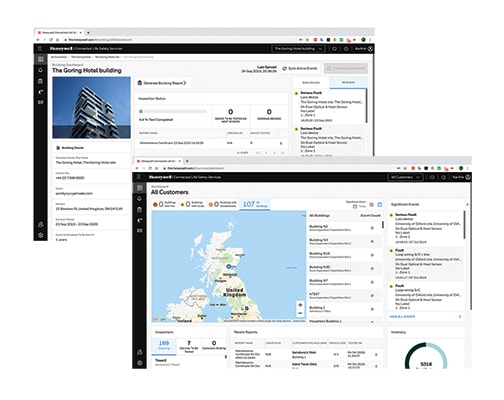Click Sync Active Events button

[x=300, y=68]
